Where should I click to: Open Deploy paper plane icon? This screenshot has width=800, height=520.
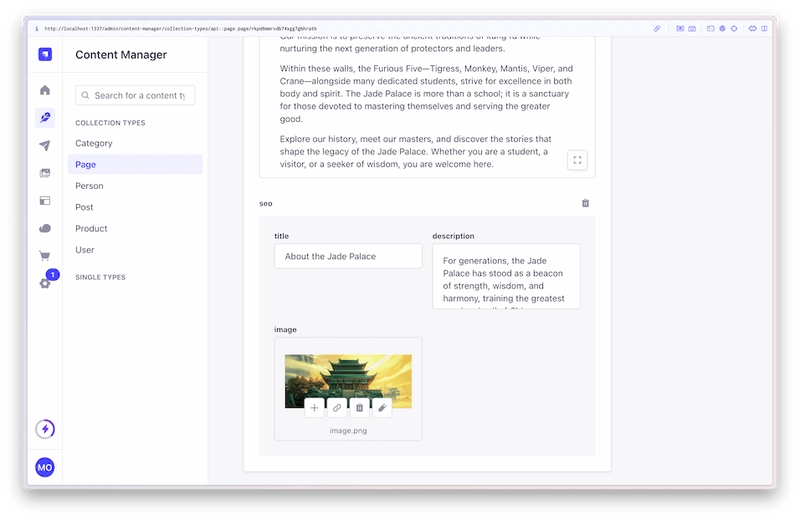45,146
